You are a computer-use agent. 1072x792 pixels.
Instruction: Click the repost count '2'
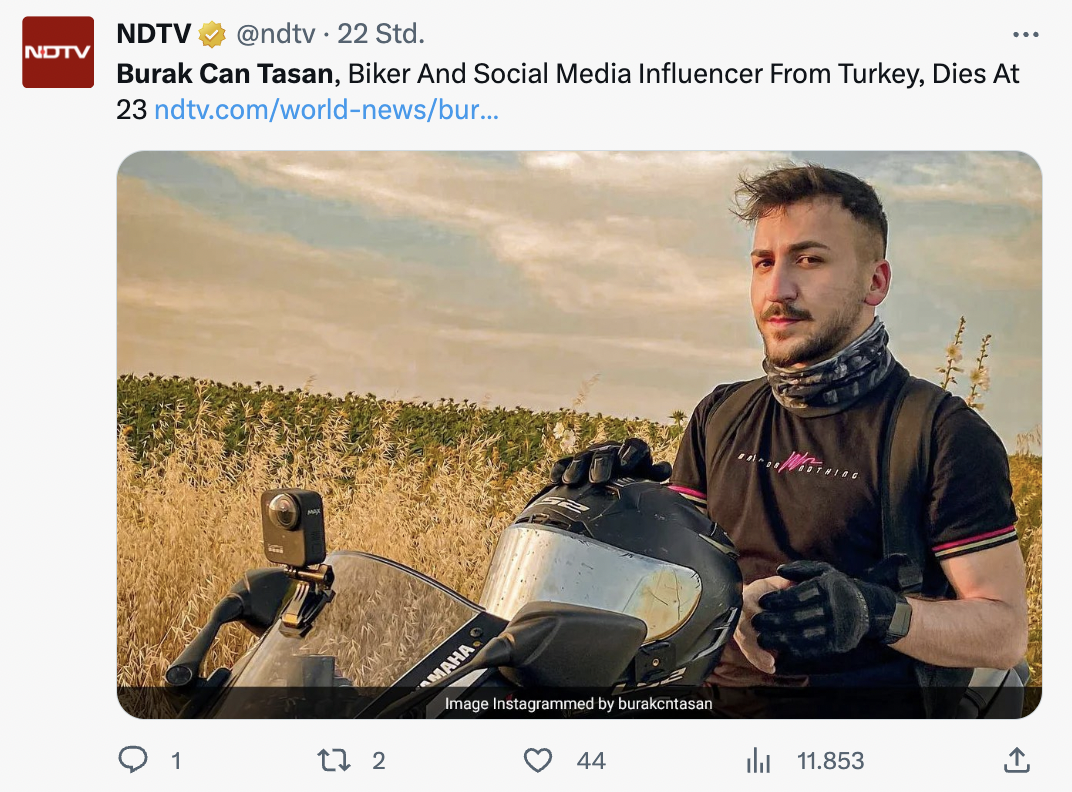[x=379, y=761]
